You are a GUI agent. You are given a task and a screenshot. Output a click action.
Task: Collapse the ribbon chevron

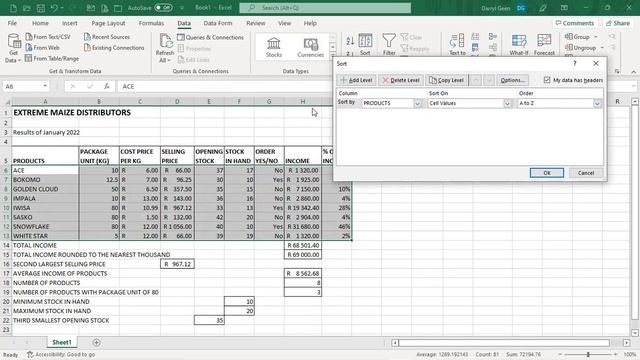pos(633,71)
